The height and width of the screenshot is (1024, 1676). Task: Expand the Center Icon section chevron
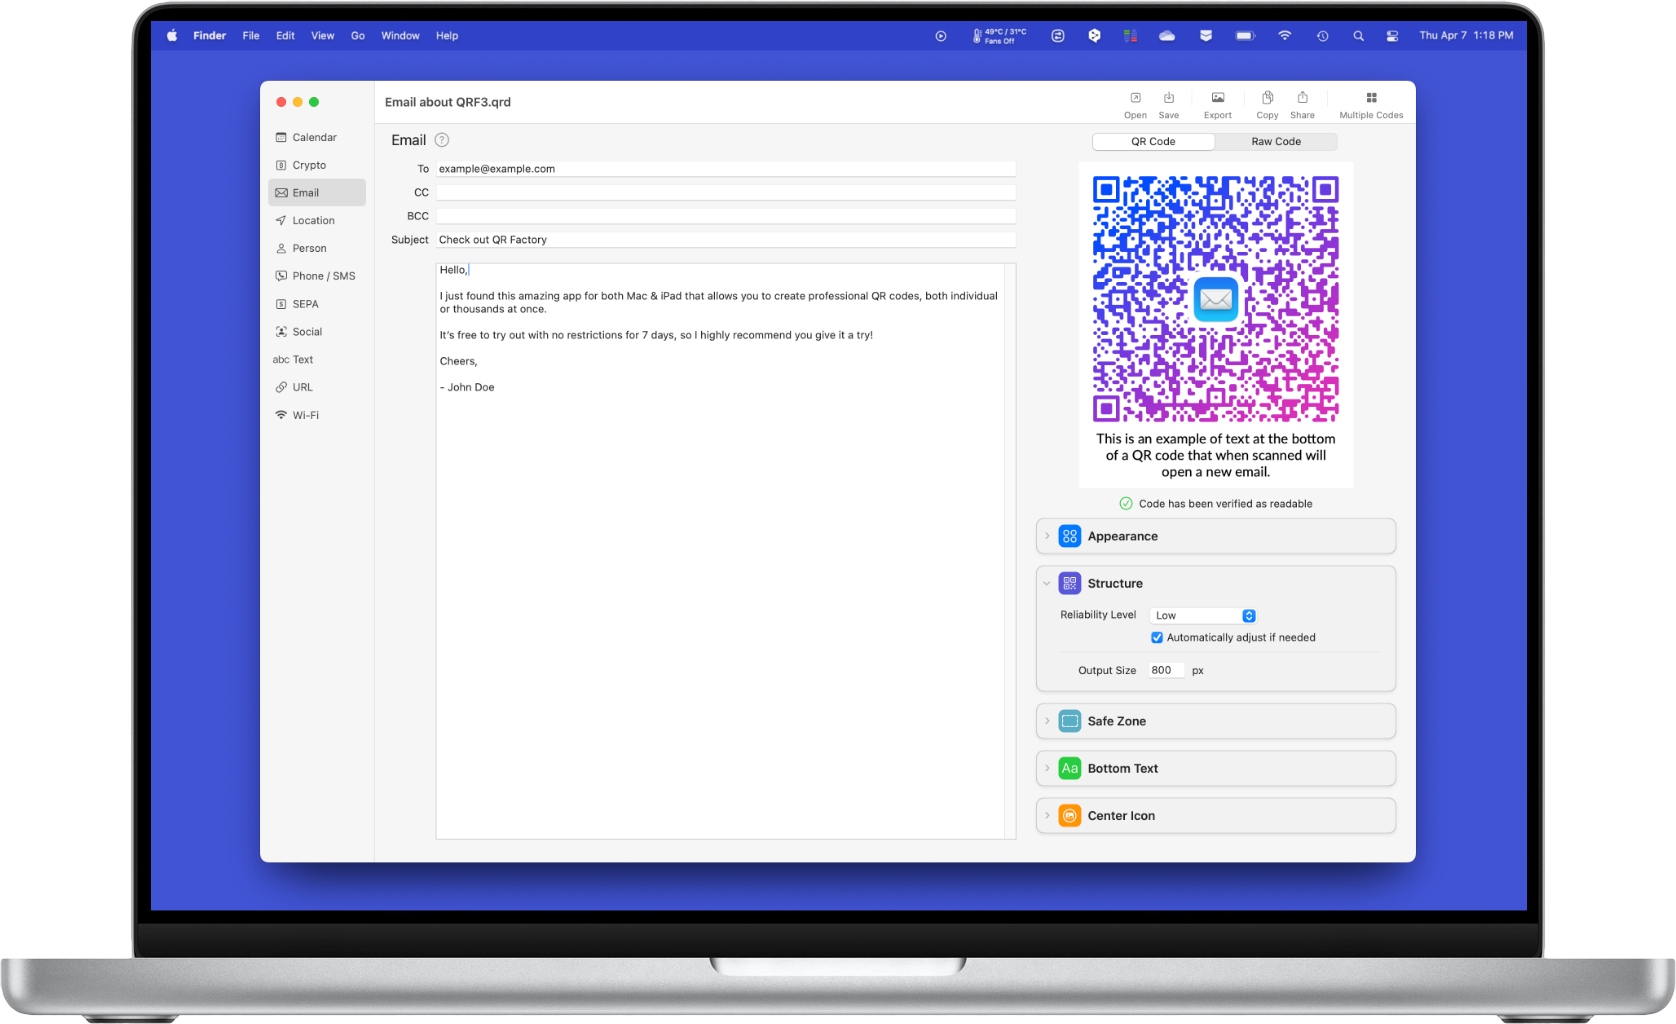pyautogui.click(x=1047, y=816)
